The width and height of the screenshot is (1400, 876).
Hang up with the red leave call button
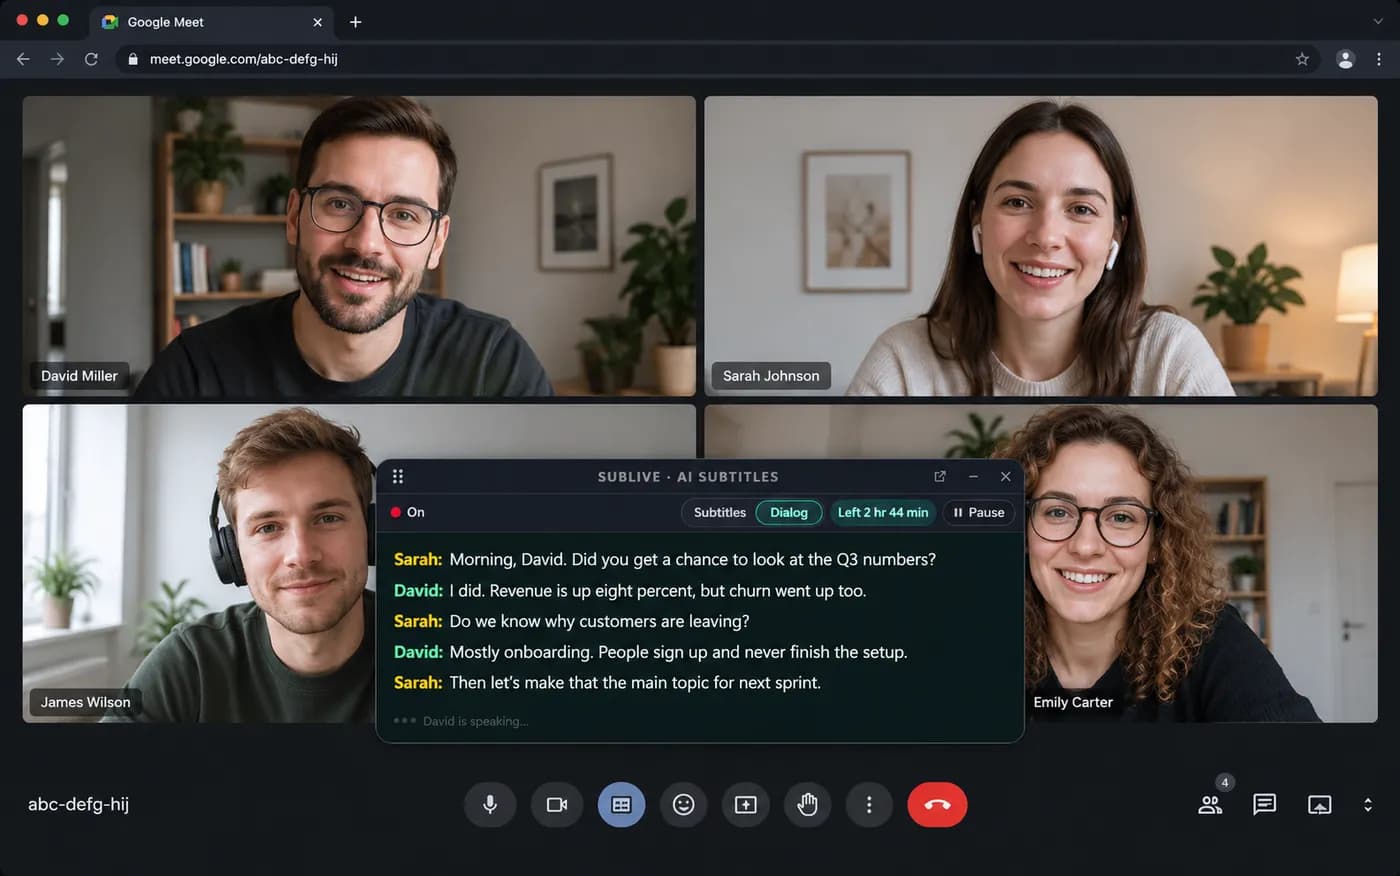click(x=937, y=805)
